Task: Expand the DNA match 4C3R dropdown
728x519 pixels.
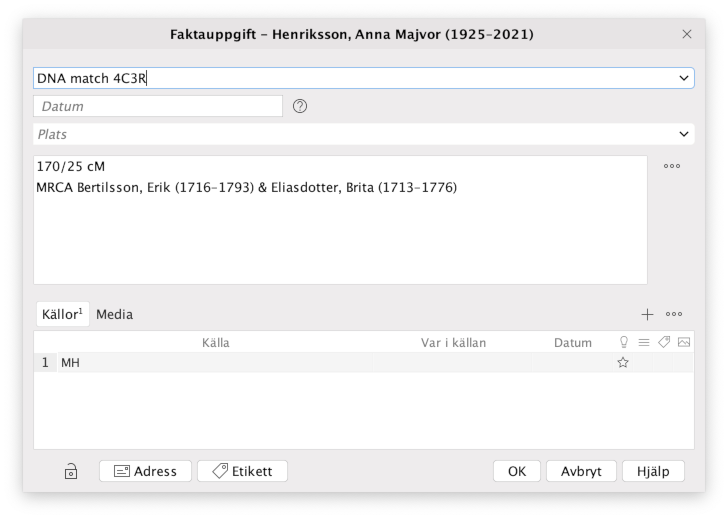Action: pyautogui.click(x=684, y=78)
